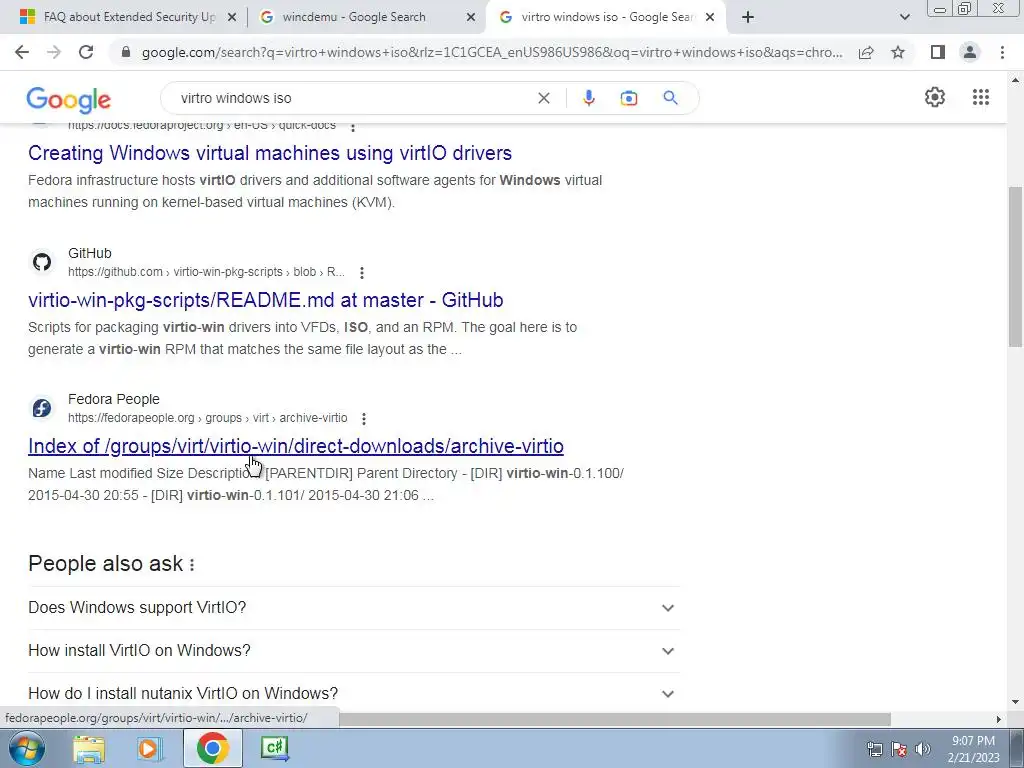Open Windows Start menu
1024x768 pixels.
[x=26, y=748]
